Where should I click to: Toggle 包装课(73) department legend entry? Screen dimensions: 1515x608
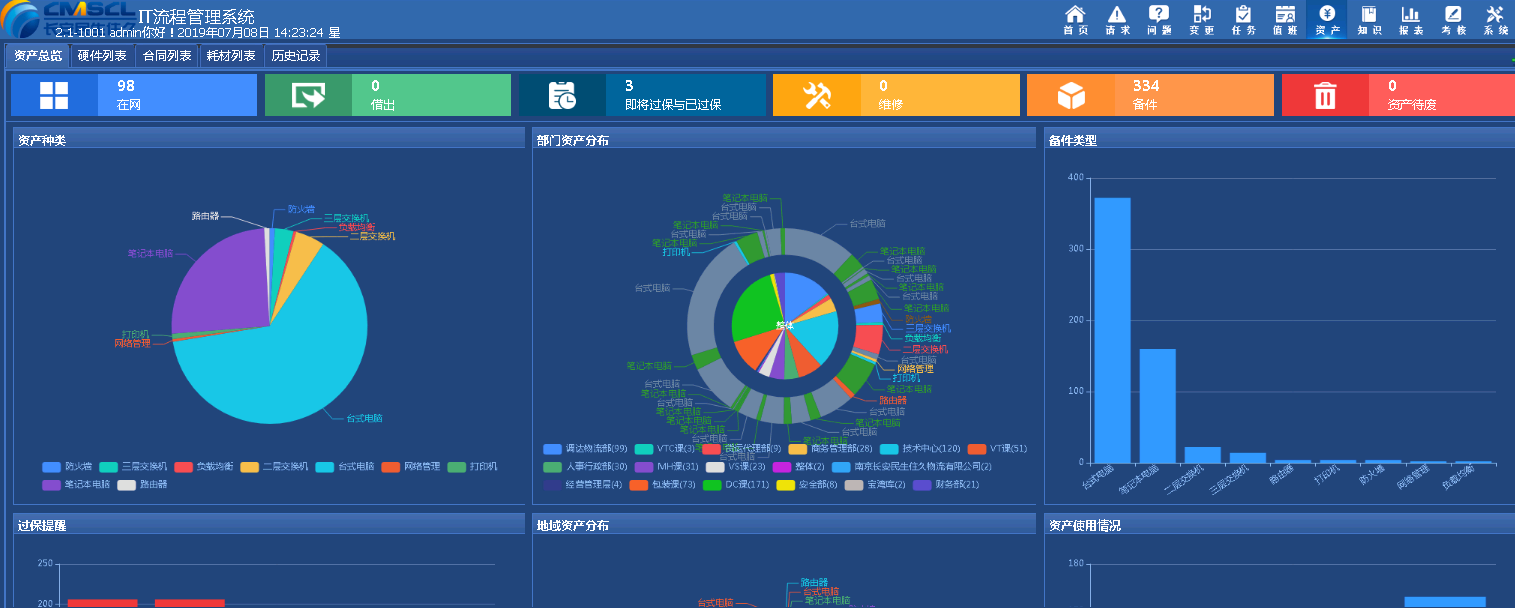coord(662,485)
